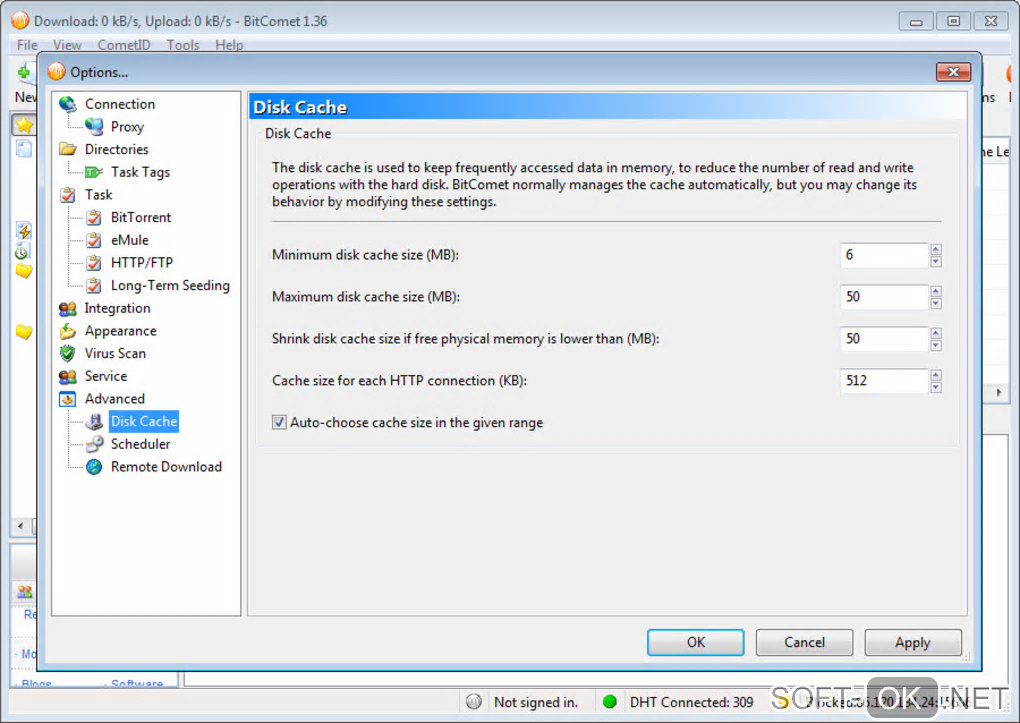This screenshot has height=723, width=1020.
Task: Open the CometID menu
Action: pos(124,45)
